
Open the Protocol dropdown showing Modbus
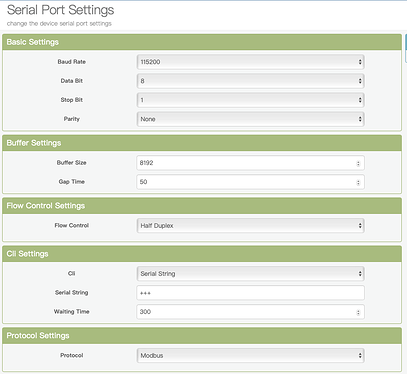250,356
